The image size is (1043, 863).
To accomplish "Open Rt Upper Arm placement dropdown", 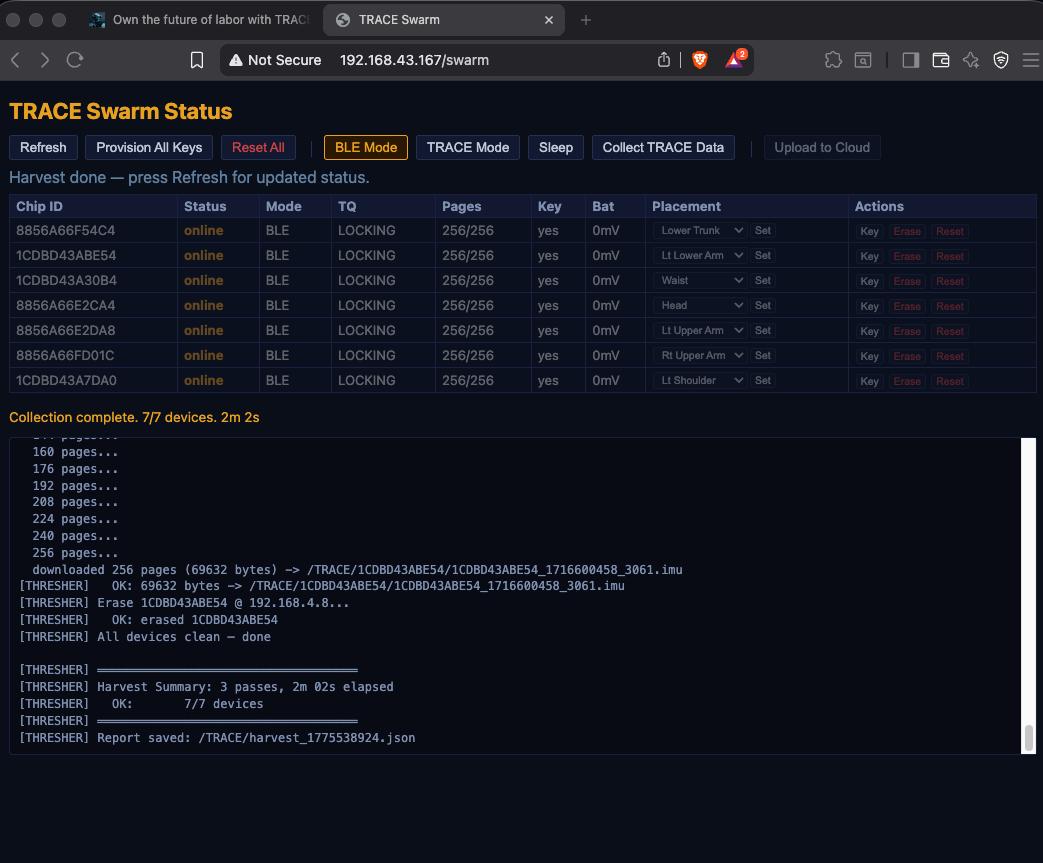I will click(700, 355).
